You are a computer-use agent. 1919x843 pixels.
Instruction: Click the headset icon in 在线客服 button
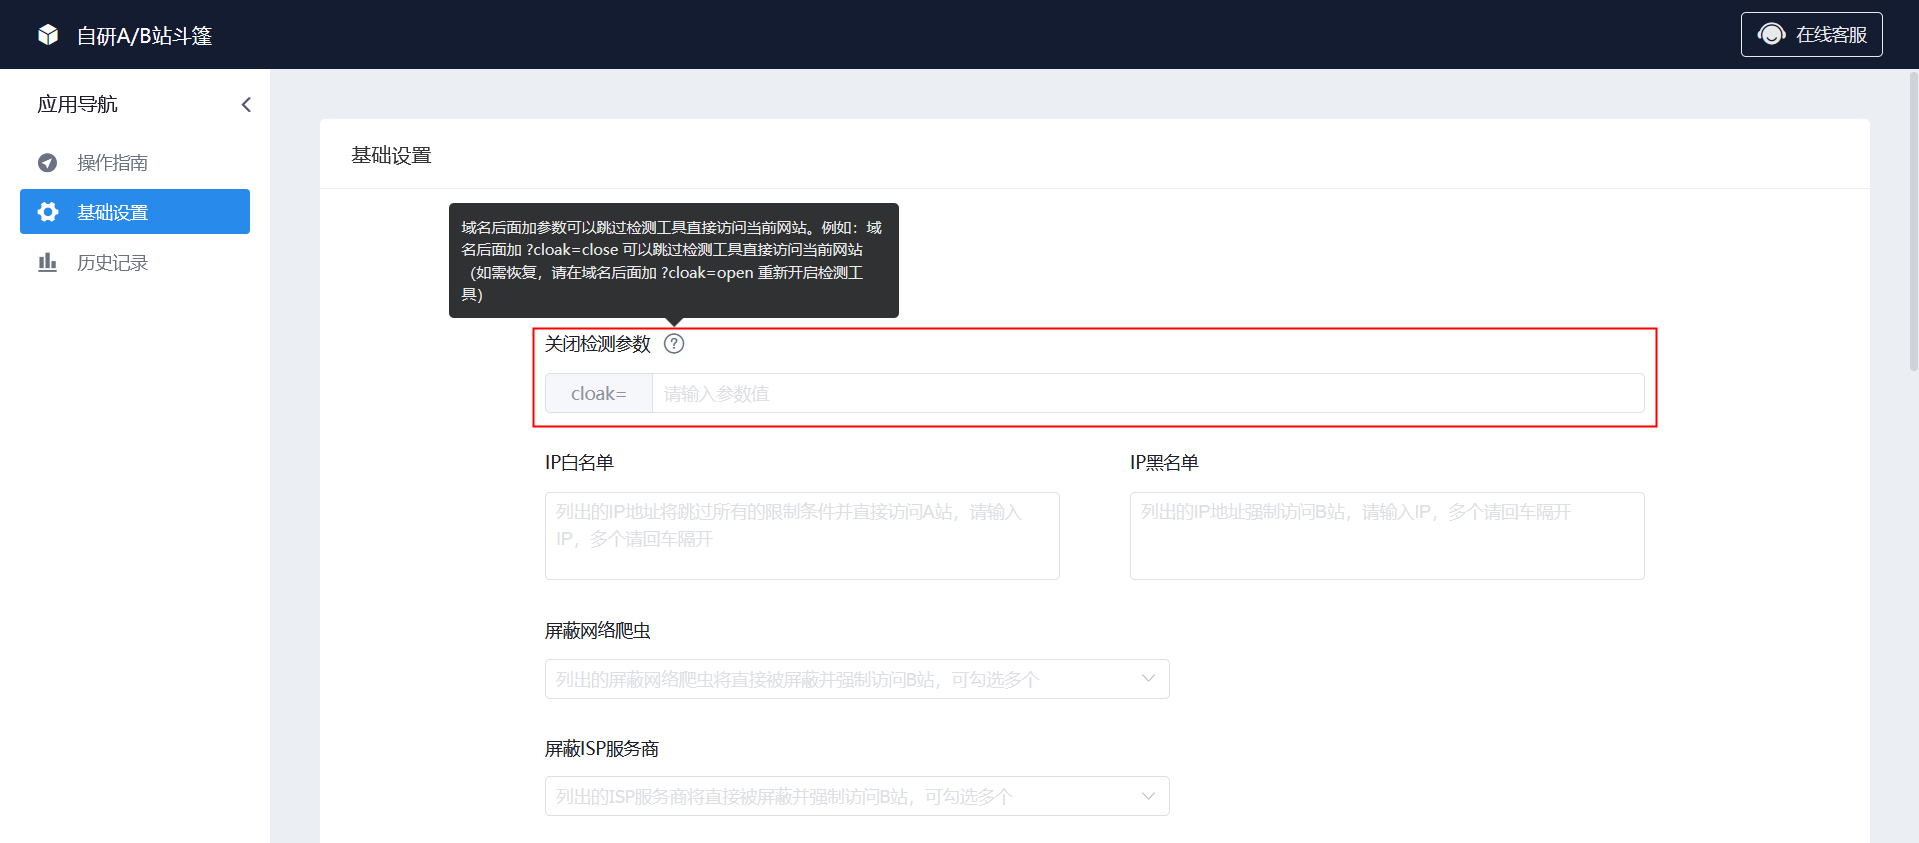[1771, 34]
